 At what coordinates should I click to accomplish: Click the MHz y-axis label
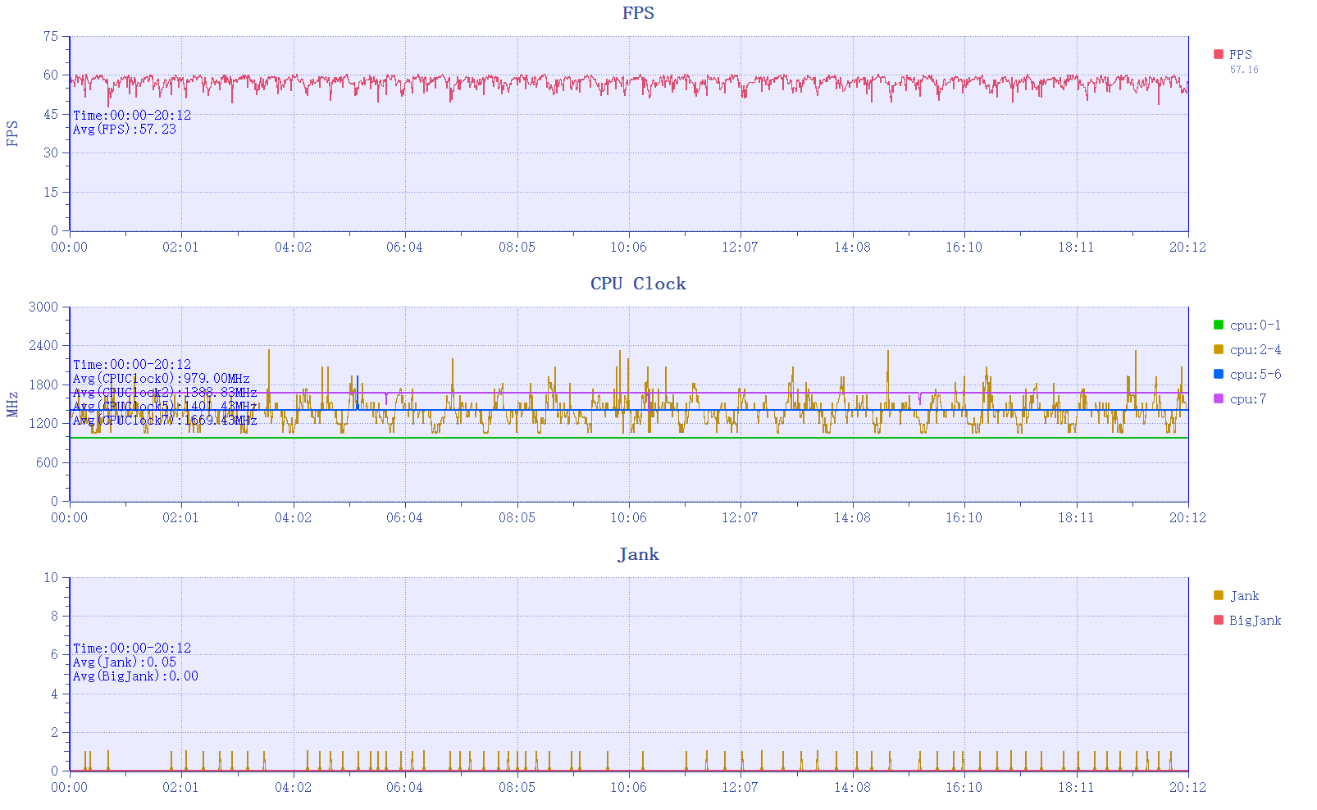pyautogui.click(x=12, y=404)
